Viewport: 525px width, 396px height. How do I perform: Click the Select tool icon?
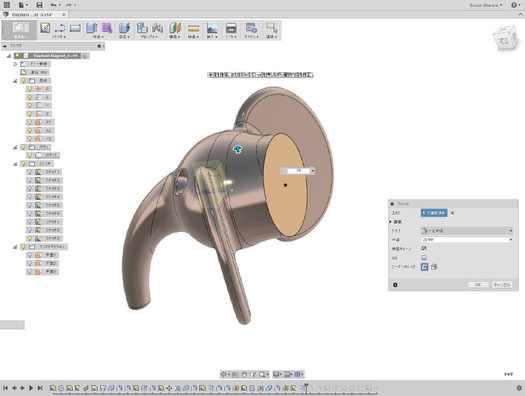tap(271, 27)
